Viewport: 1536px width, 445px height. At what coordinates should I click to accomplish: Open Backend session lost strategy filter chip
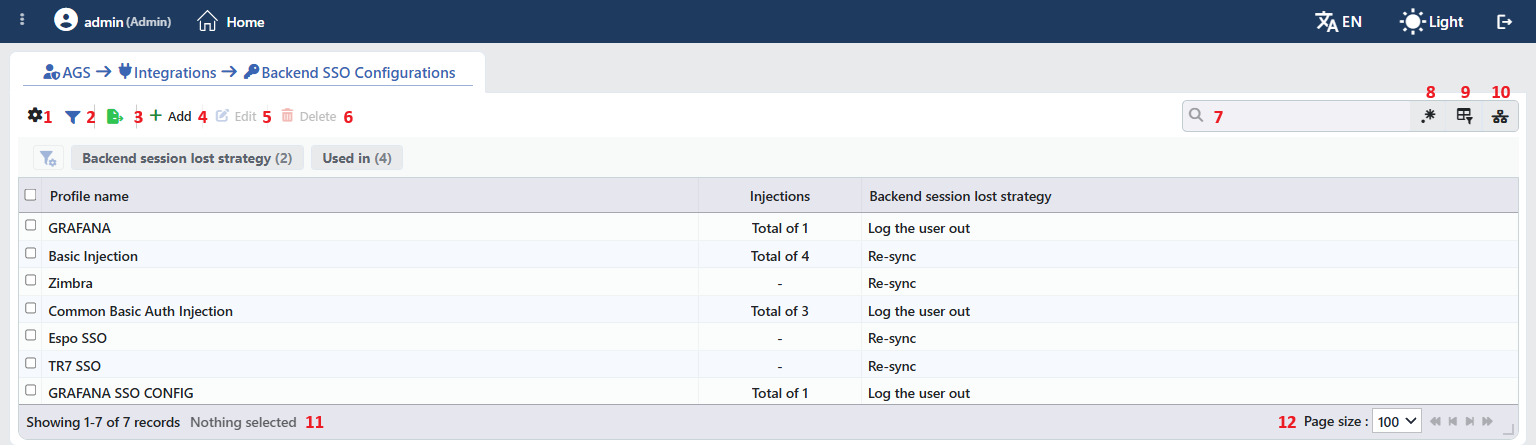(x=187, y=158)
